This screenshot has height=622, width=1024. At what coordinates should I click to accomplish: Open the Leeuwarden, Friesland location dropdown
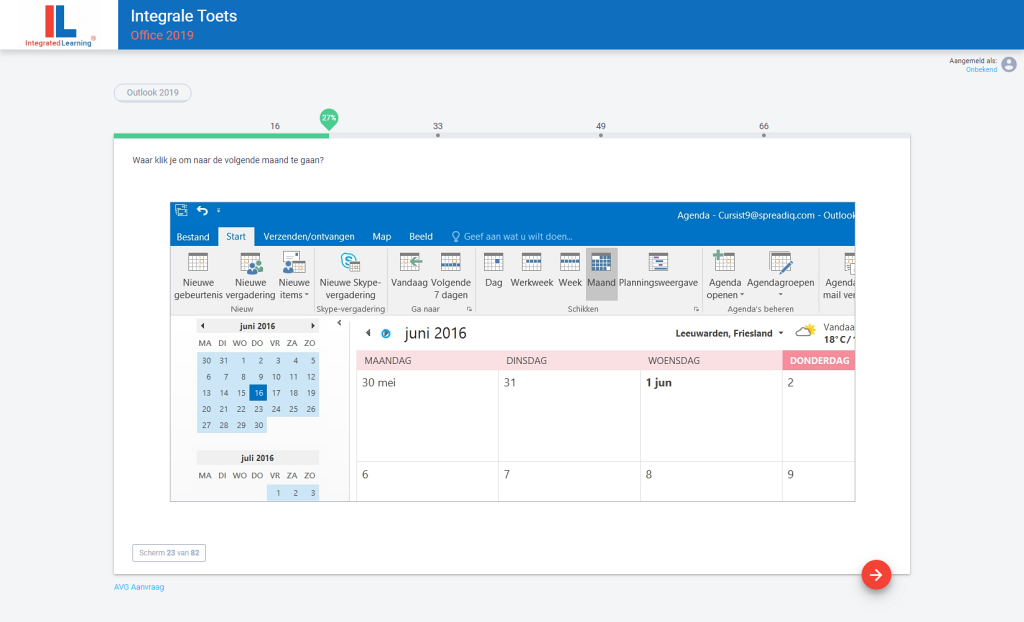click(730, 333)
